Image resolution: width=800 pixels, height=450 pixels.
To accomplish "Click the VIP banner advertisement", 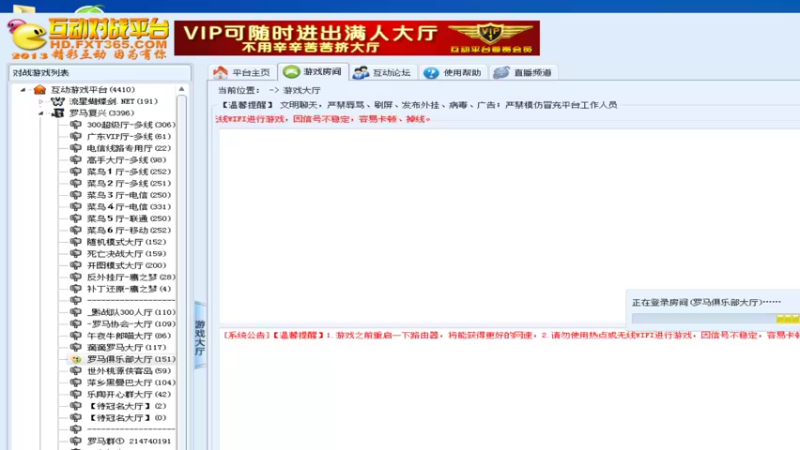I will tap(357, 38).
